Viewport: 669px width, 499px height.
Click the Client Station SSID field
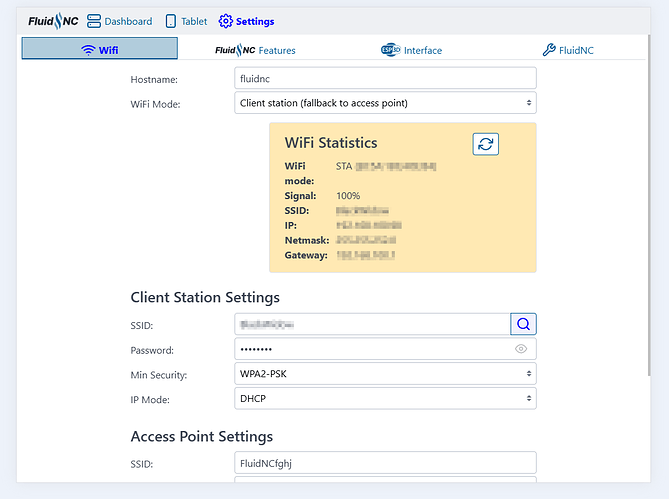372,323
